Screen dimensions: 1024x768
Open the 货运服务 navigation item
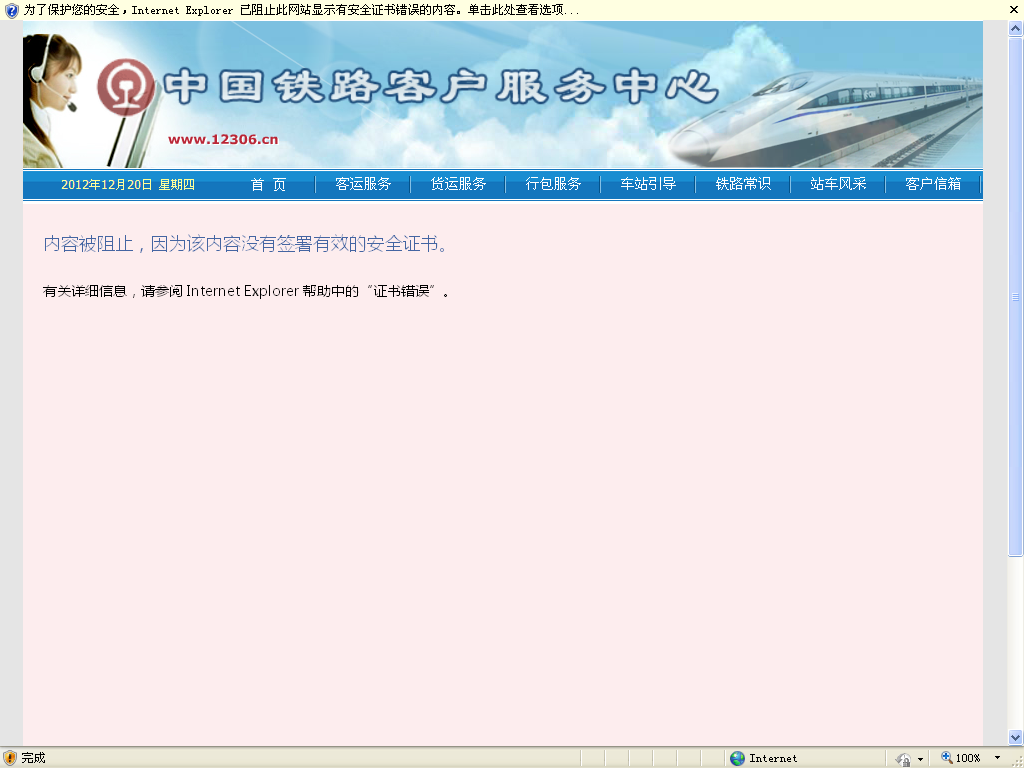[x=458, y=184]
